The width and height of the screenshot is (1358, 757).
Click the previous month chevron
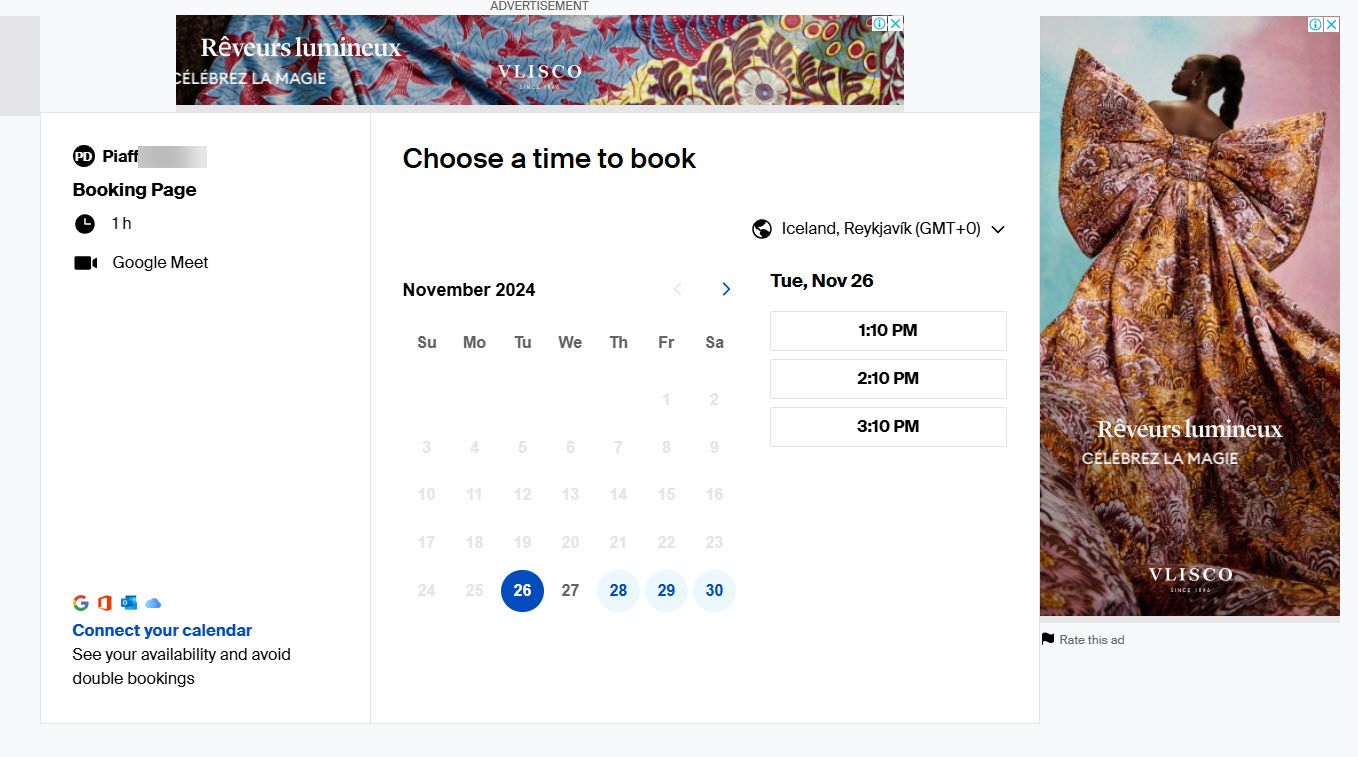678,289
